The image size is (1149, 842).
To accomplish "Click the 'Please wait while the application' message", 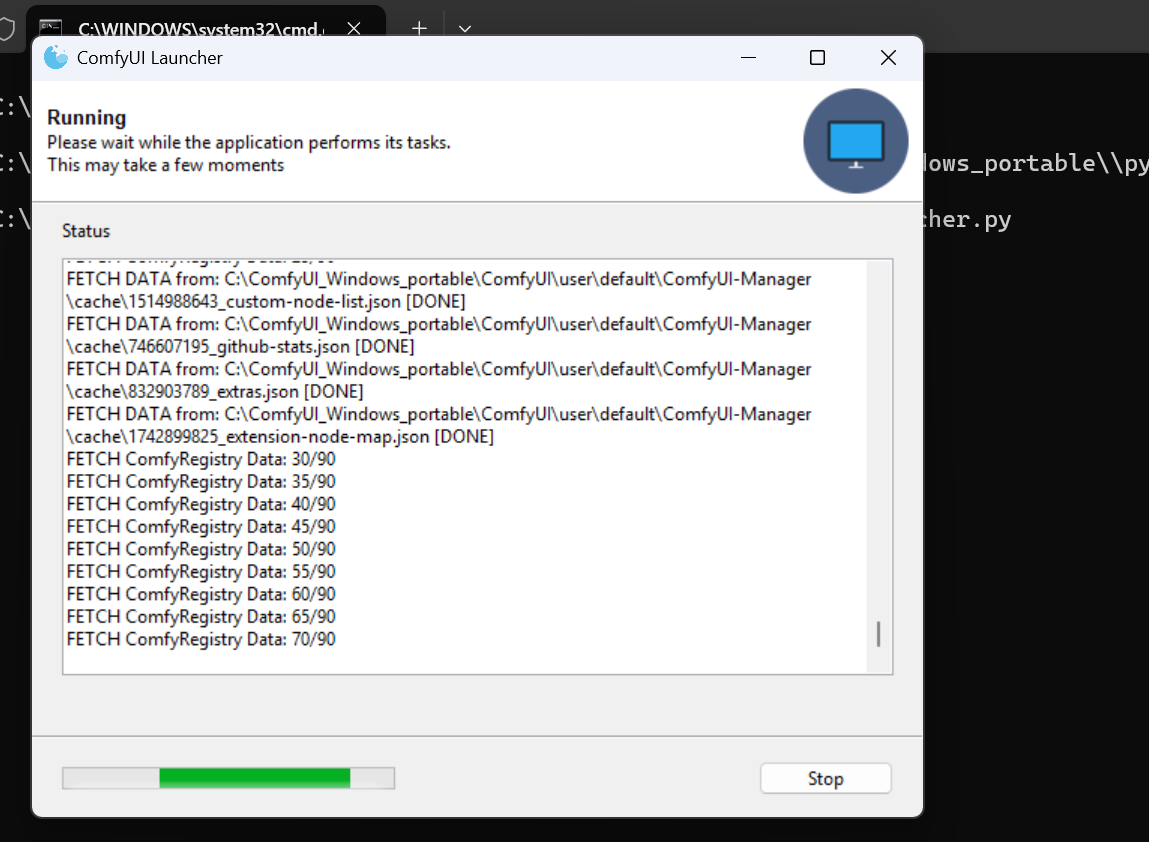I will pos(248,142).
